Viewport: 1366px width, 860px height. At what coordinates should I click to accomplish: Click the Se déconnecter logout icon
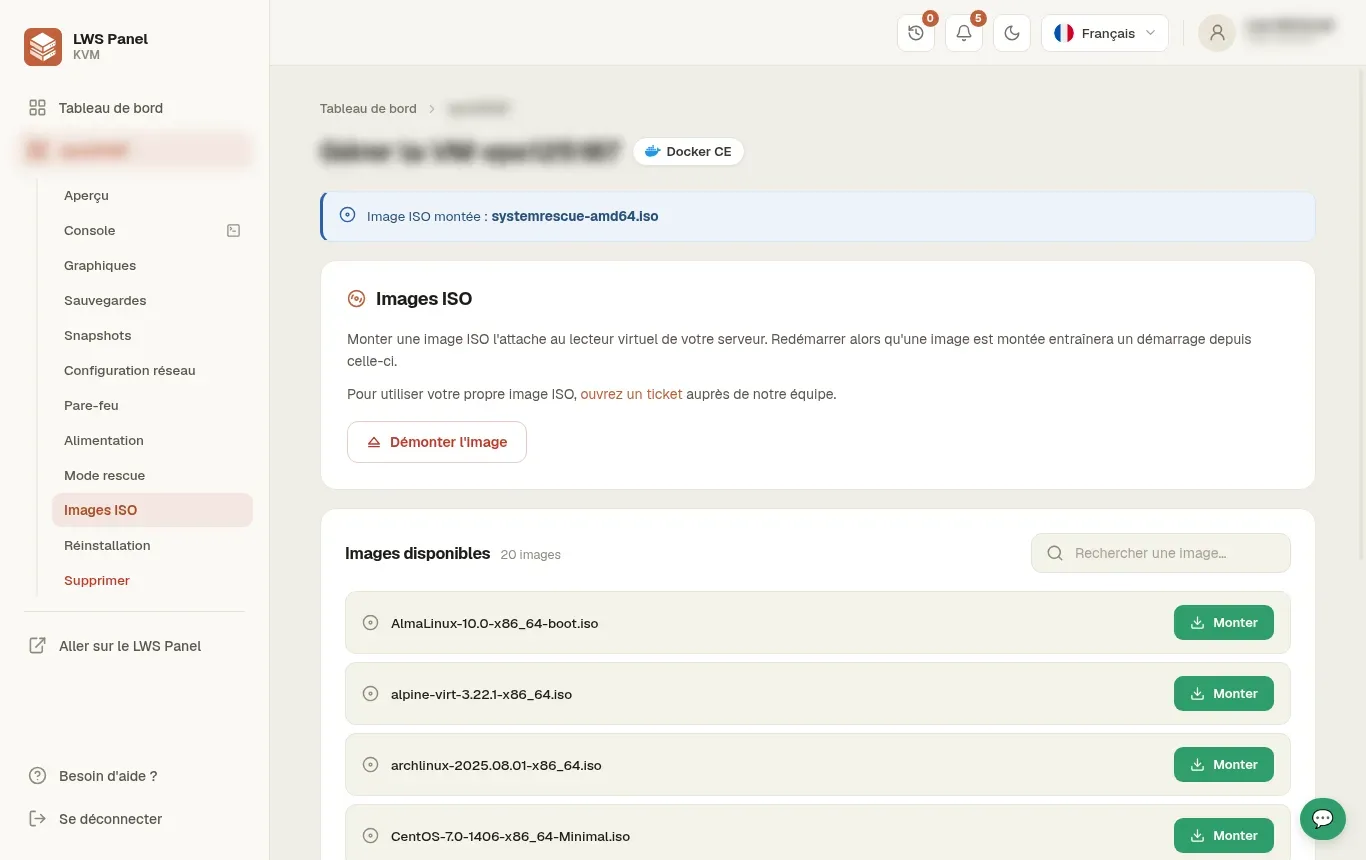(x=37, y=819)
